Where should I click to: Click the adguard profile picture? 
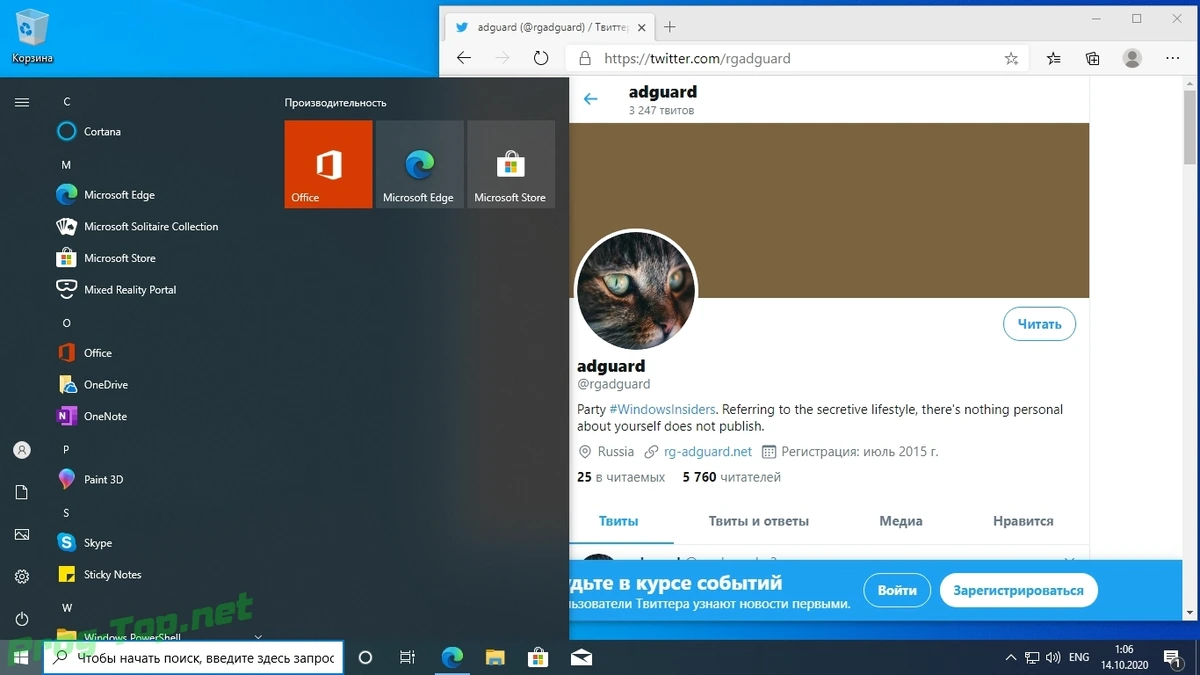click(x=636, y=290)
